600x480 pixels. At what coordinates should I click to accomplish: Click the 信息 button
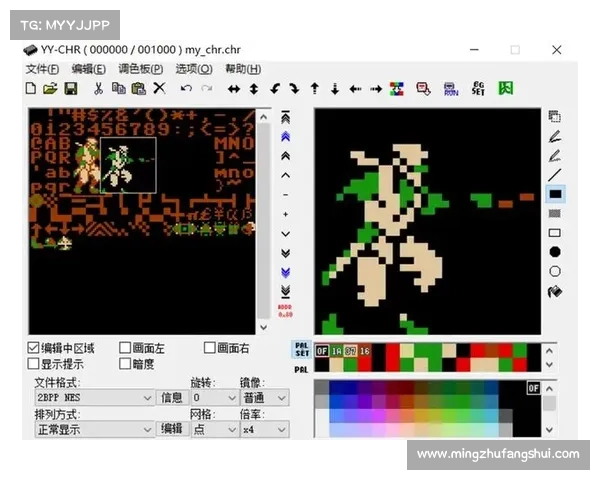click(172, 398)
